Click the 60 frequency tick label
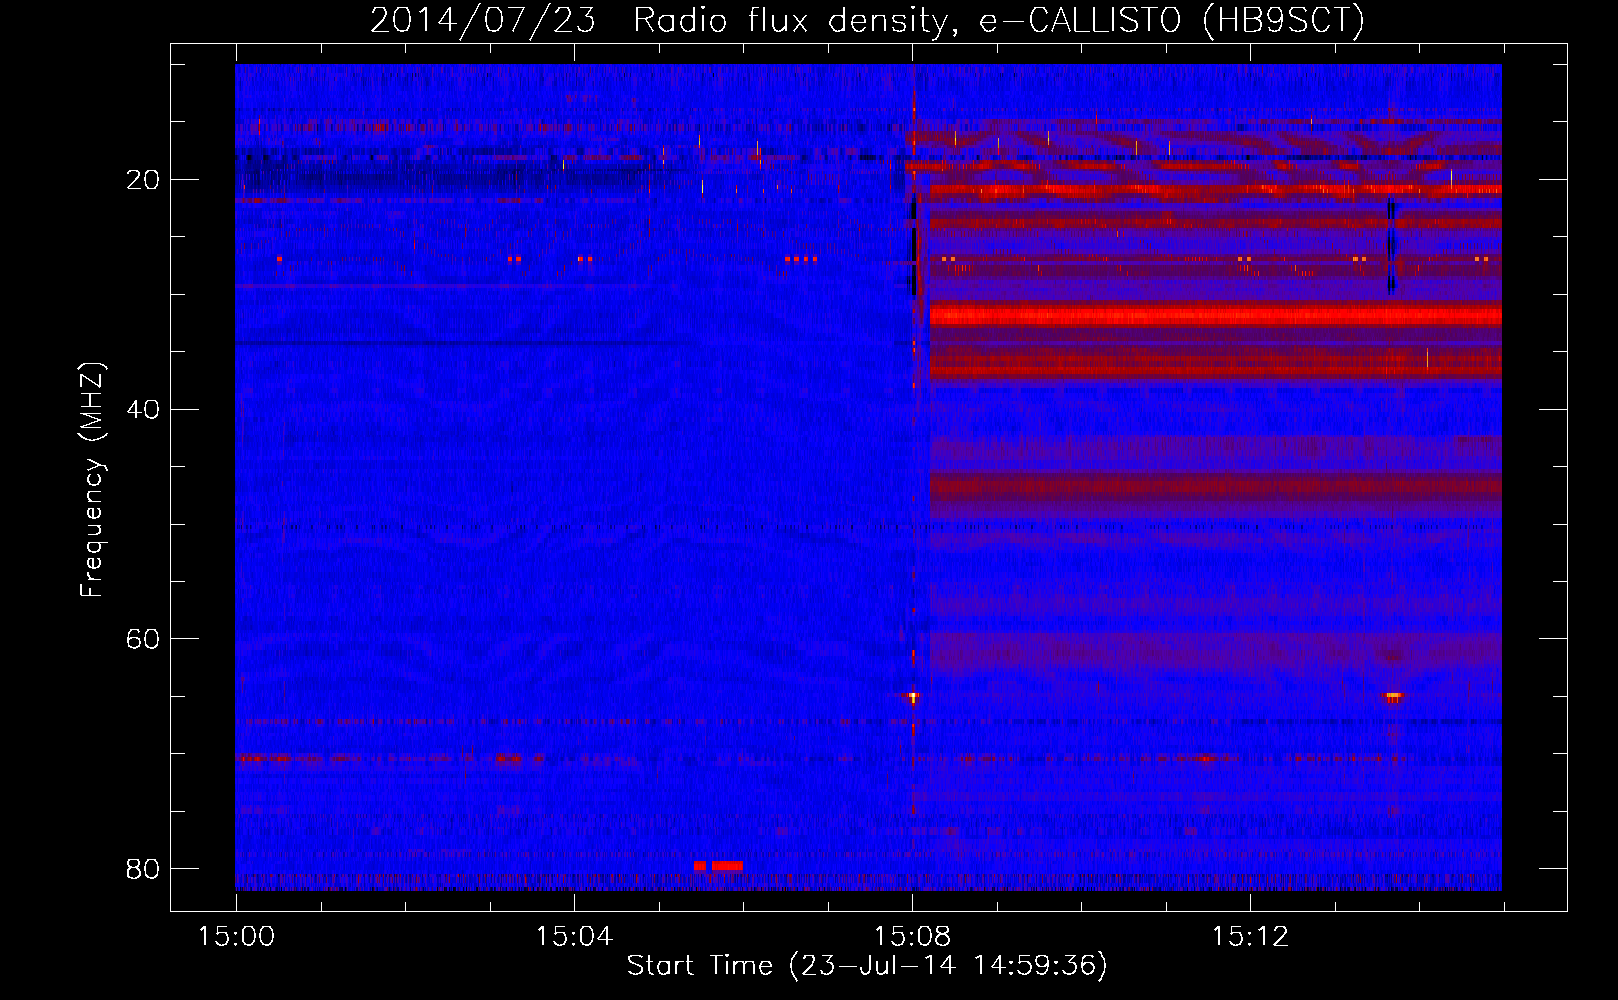Viewport: 1618px width, 1000px height. point(142,638)
